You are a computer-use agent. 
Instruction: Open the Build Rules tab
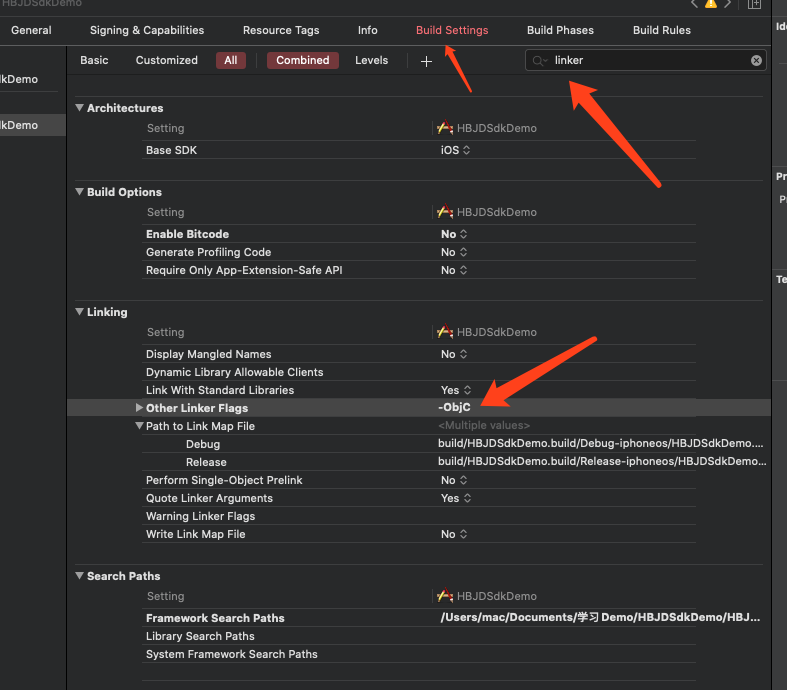pos(662,30)
